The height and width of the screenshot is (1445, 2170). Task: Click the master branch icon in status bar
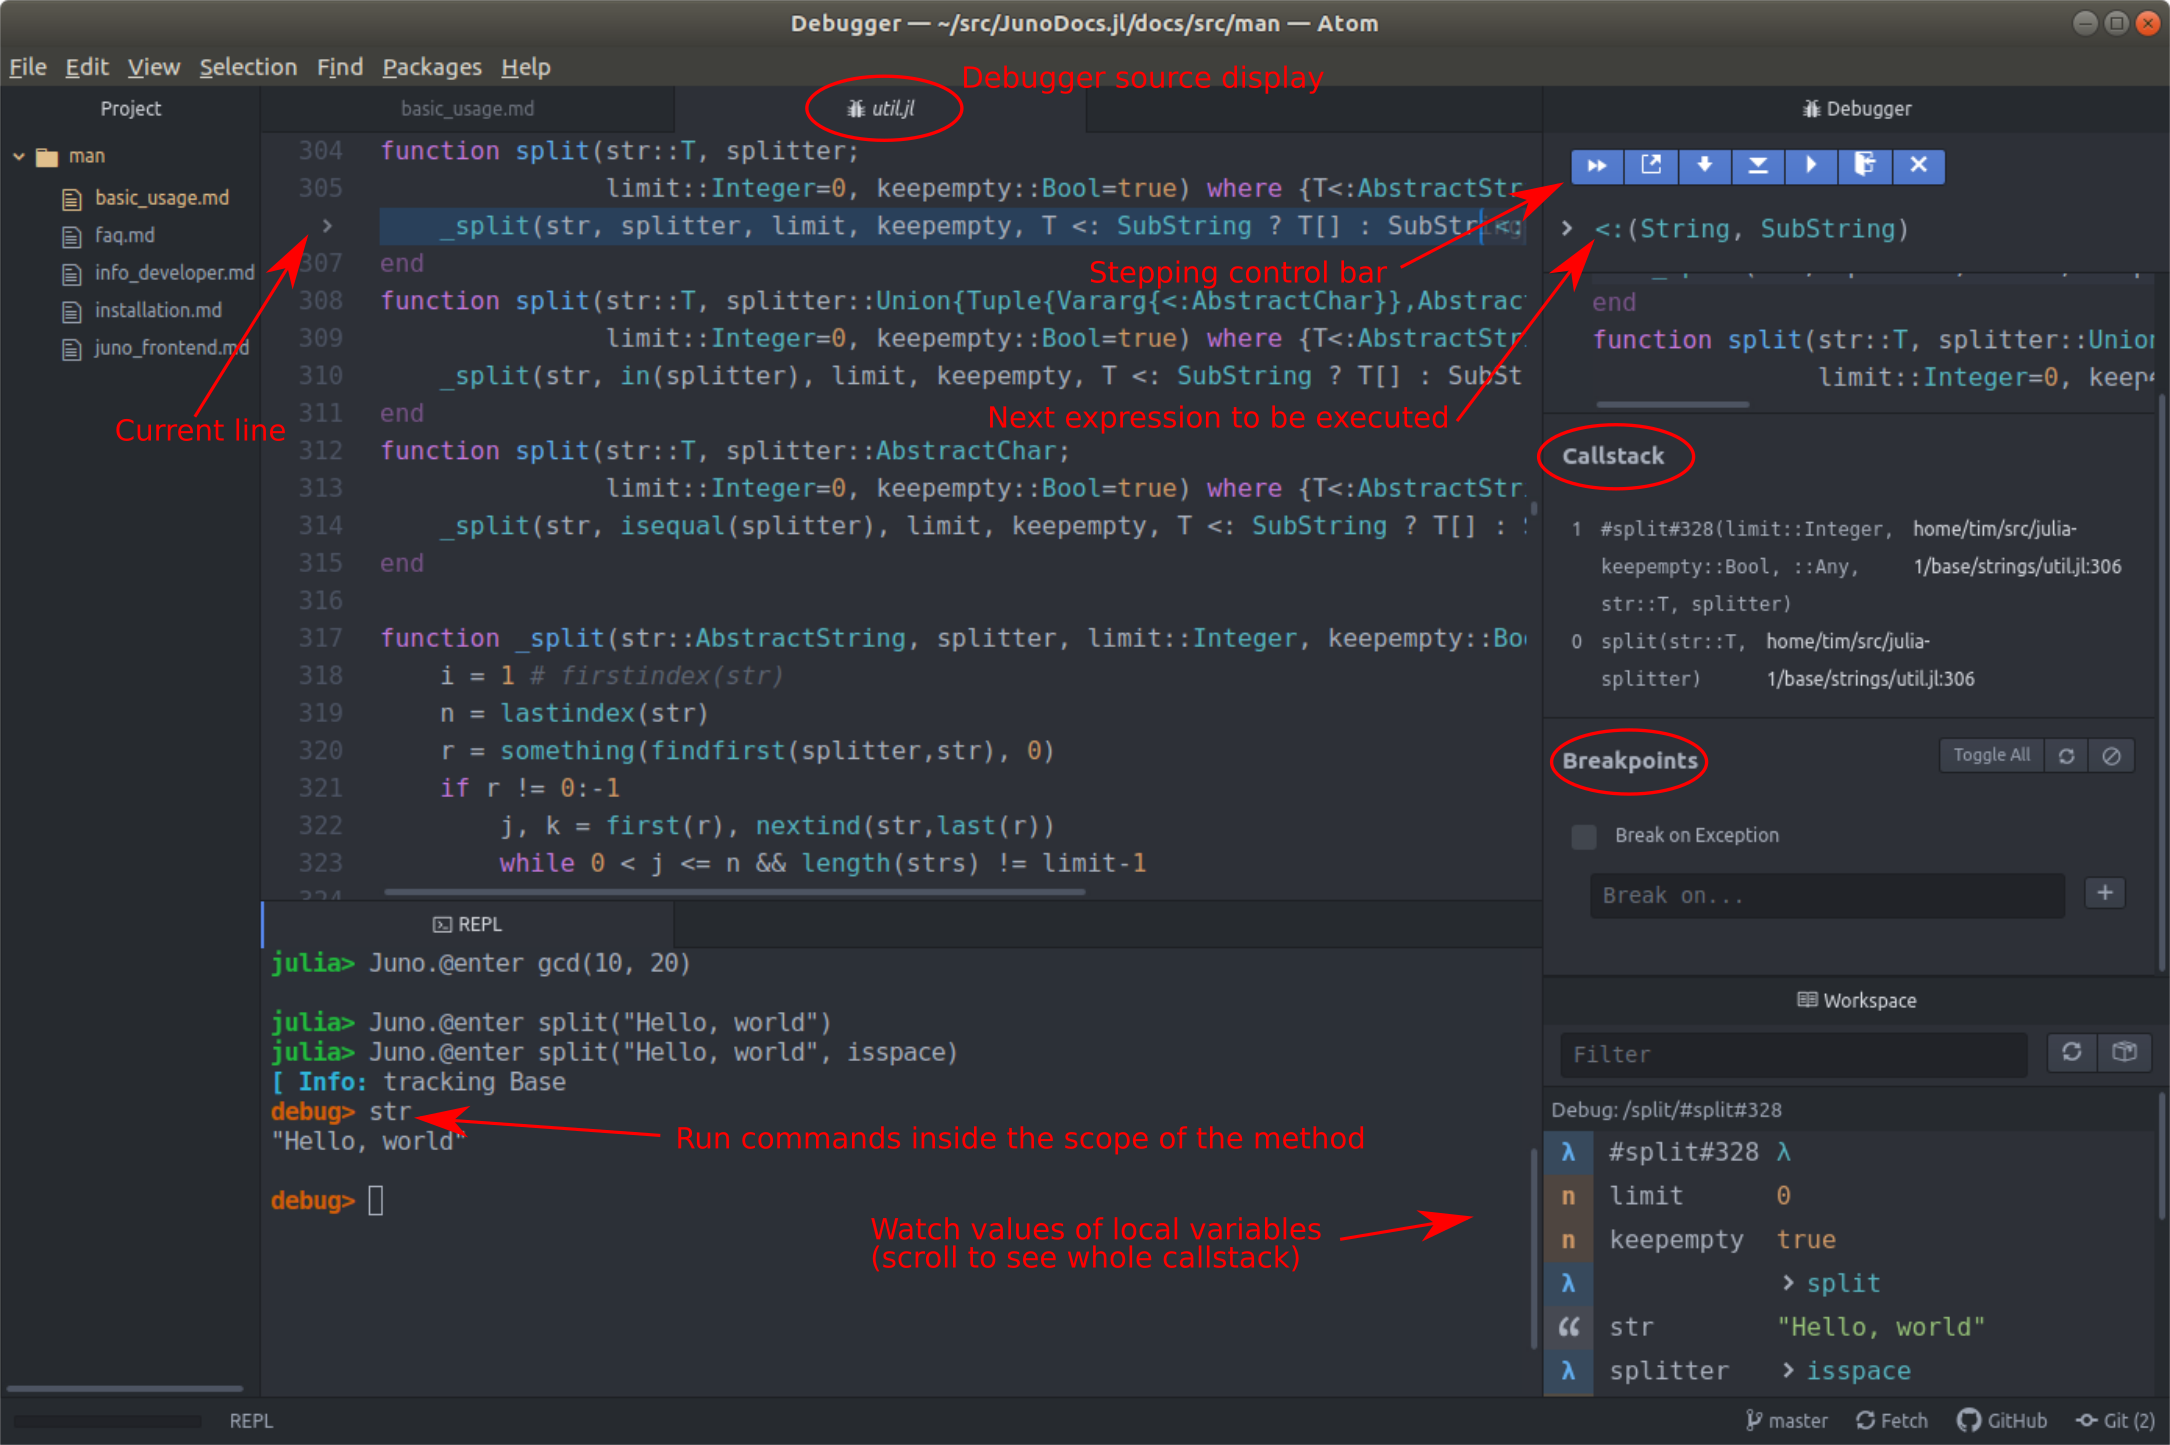coord(1754,1421)
